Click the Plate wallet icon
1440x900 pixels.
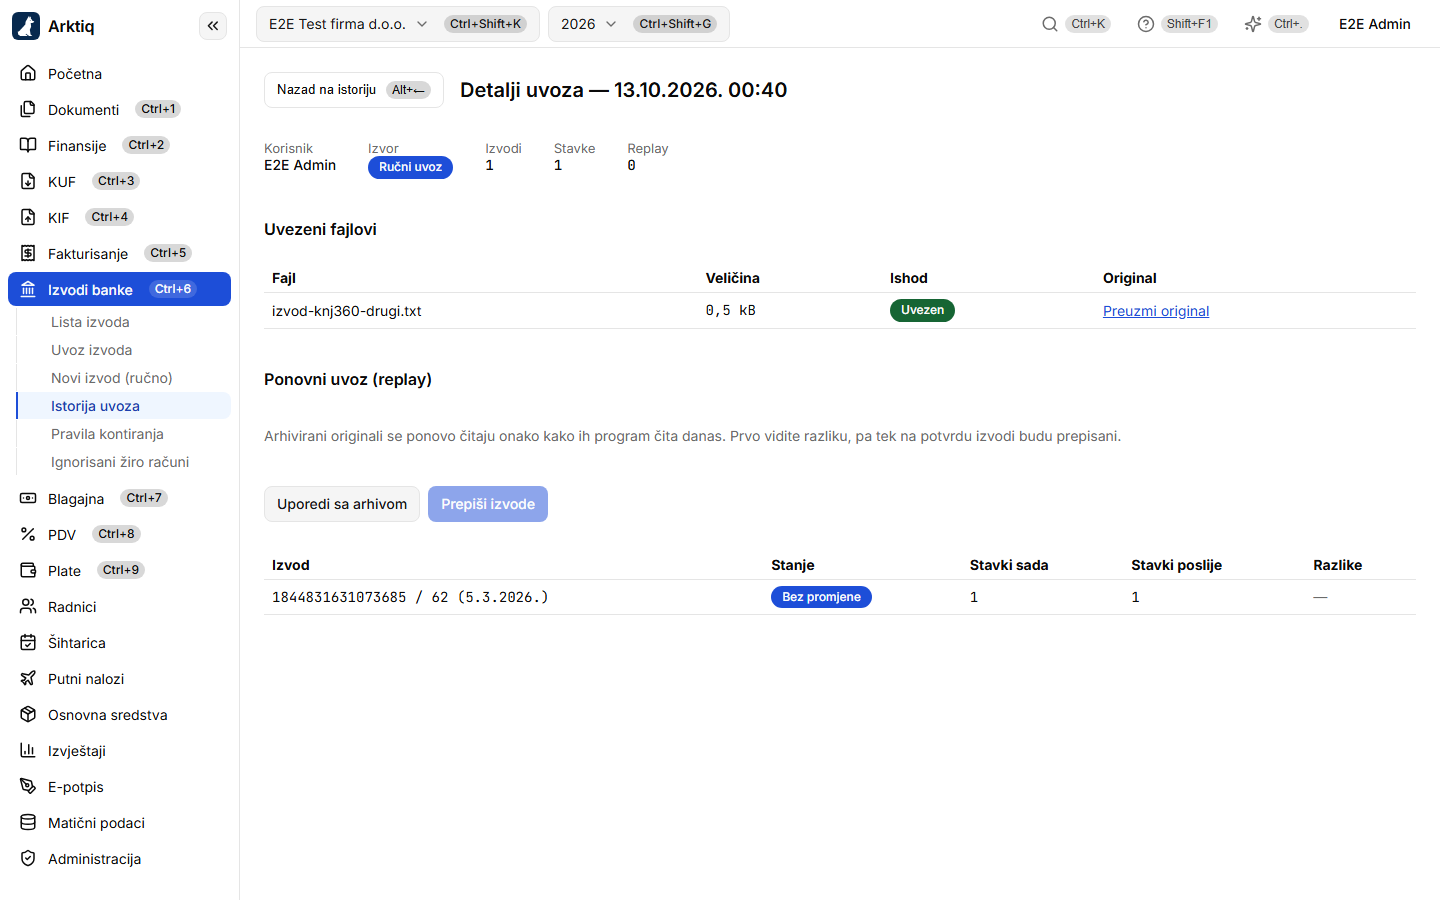pos(28,570)
